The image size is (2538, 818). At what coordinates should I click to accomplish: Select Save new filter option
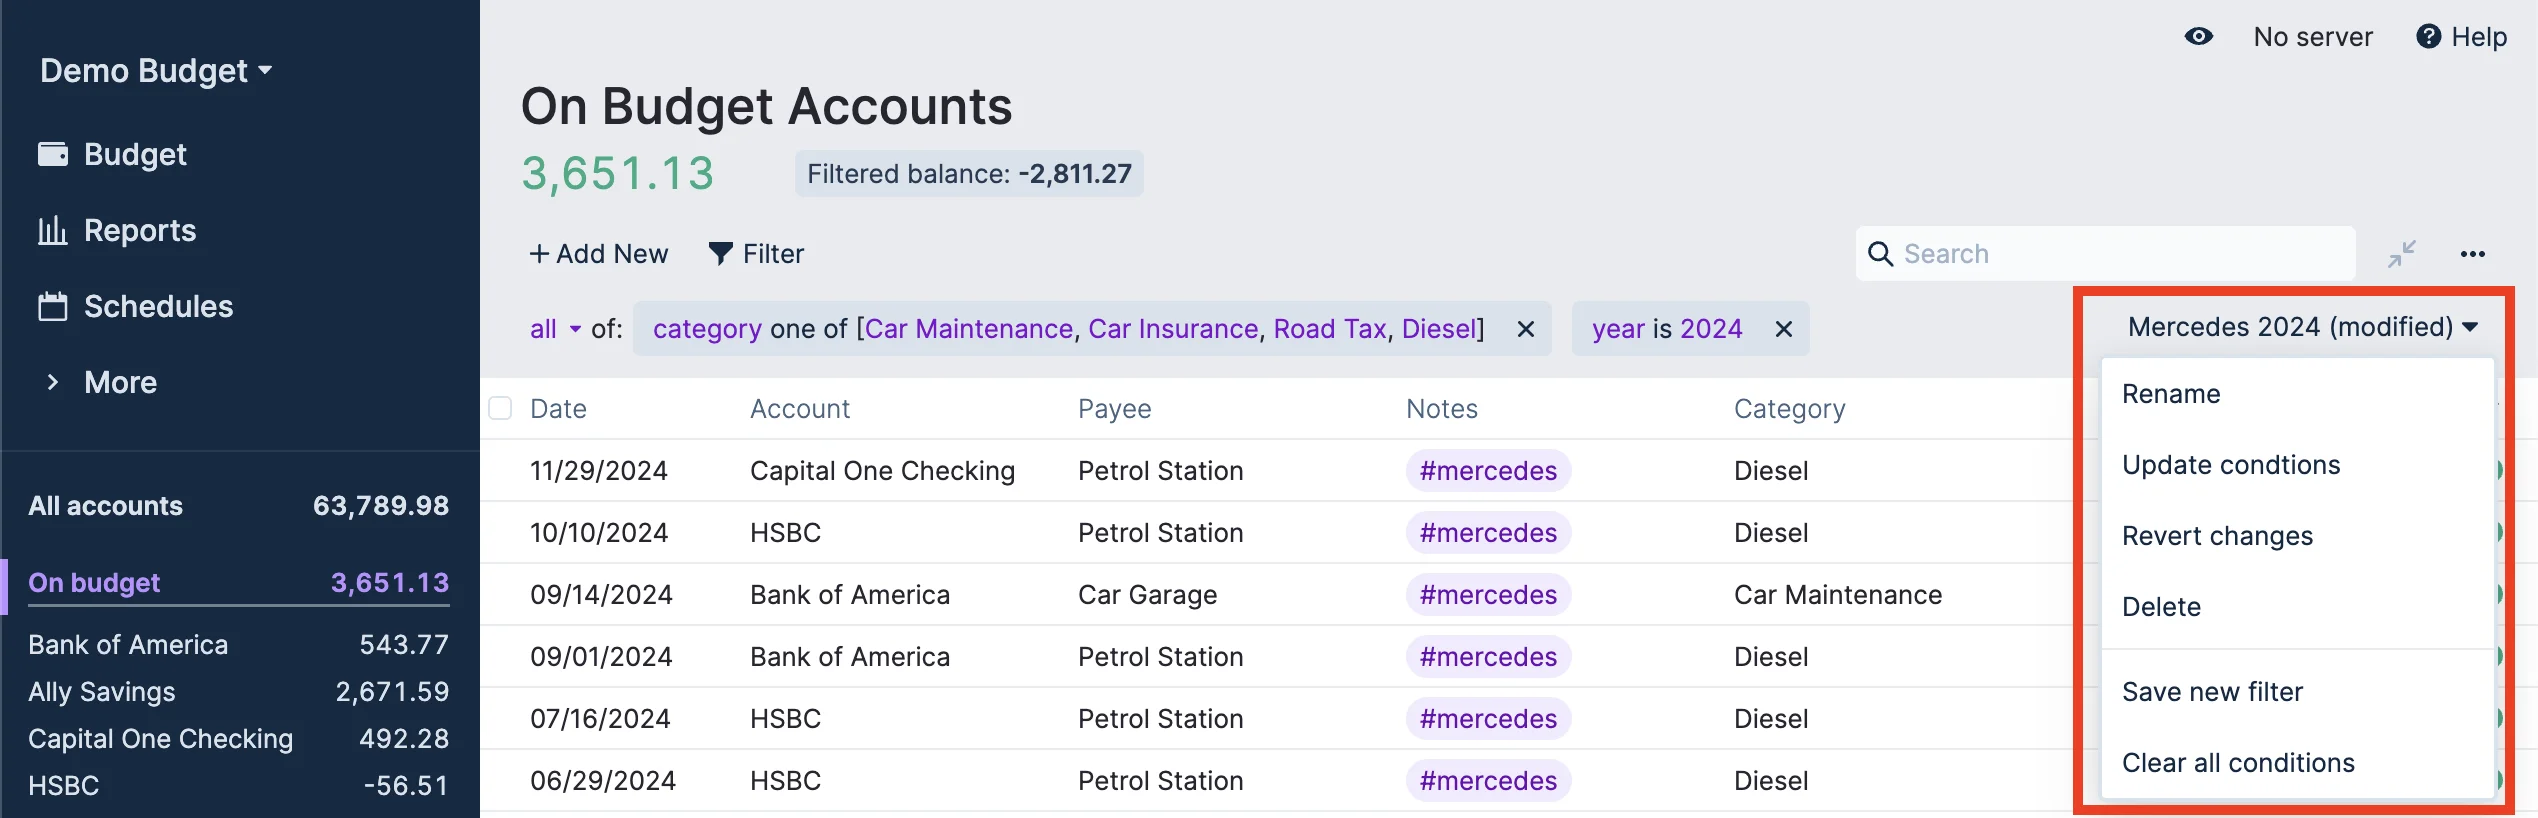[x=2212, y=692]
